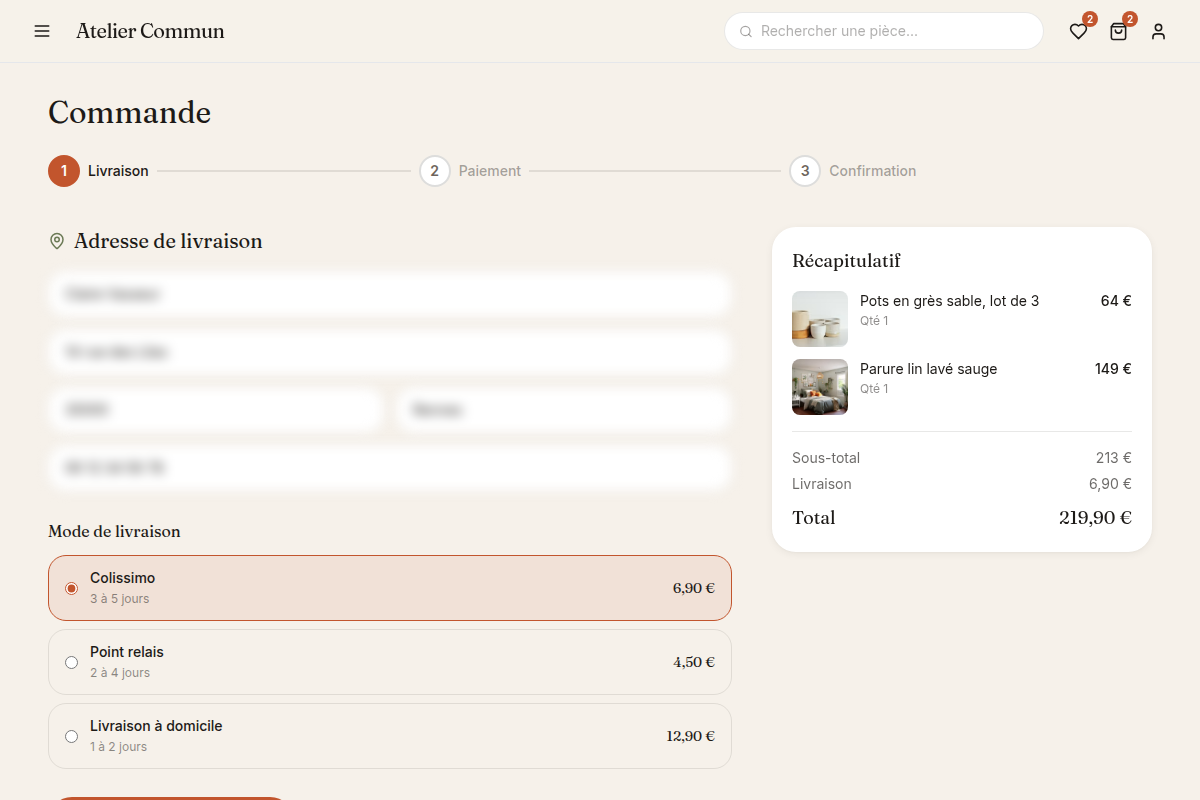
Task: Click the 4,50 € Point relais price
Action: [694, 662]
